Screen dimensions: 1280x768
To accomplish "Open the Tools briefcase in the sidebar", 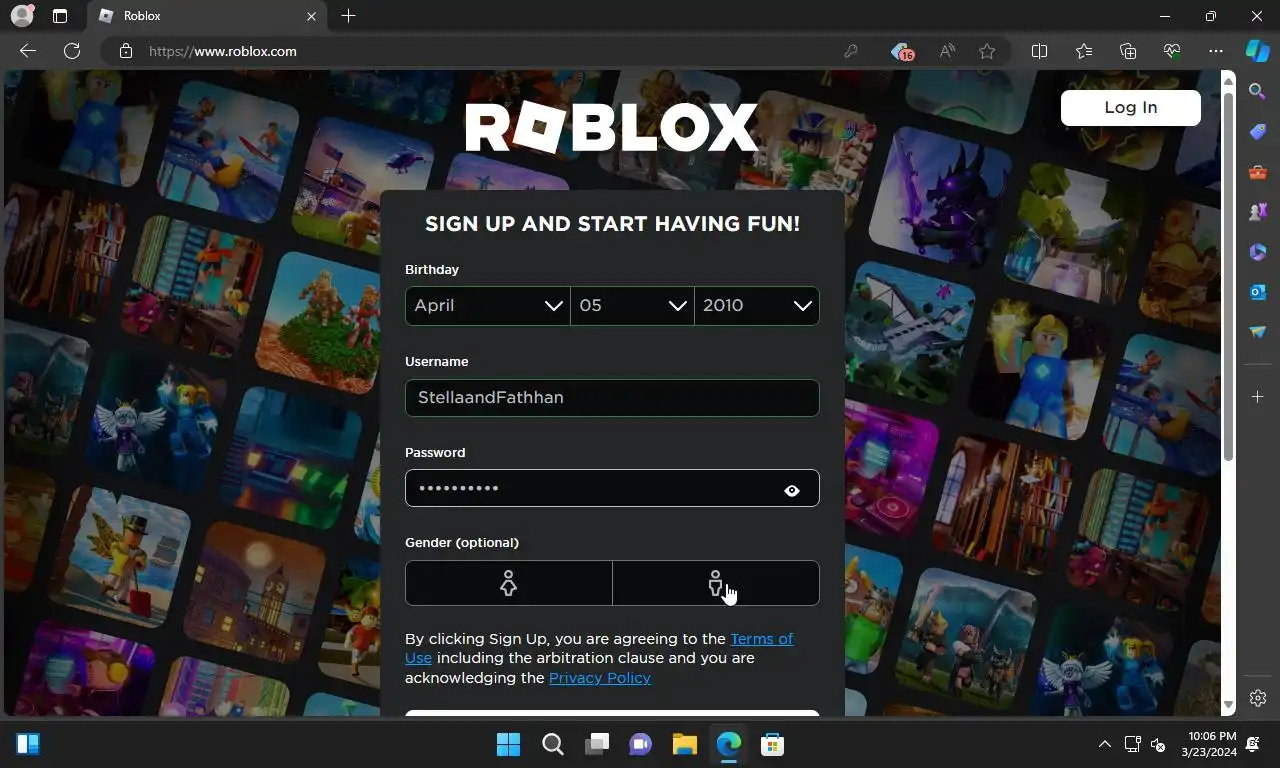I will [1258, 172].
